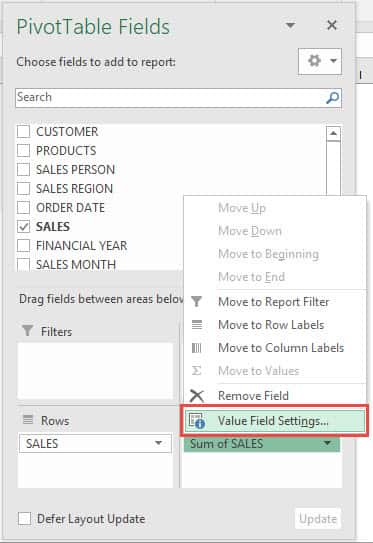The width and height of the screenshot is (373, 543).
Task: Open the task pane options arrow
Action: point(290,25)
